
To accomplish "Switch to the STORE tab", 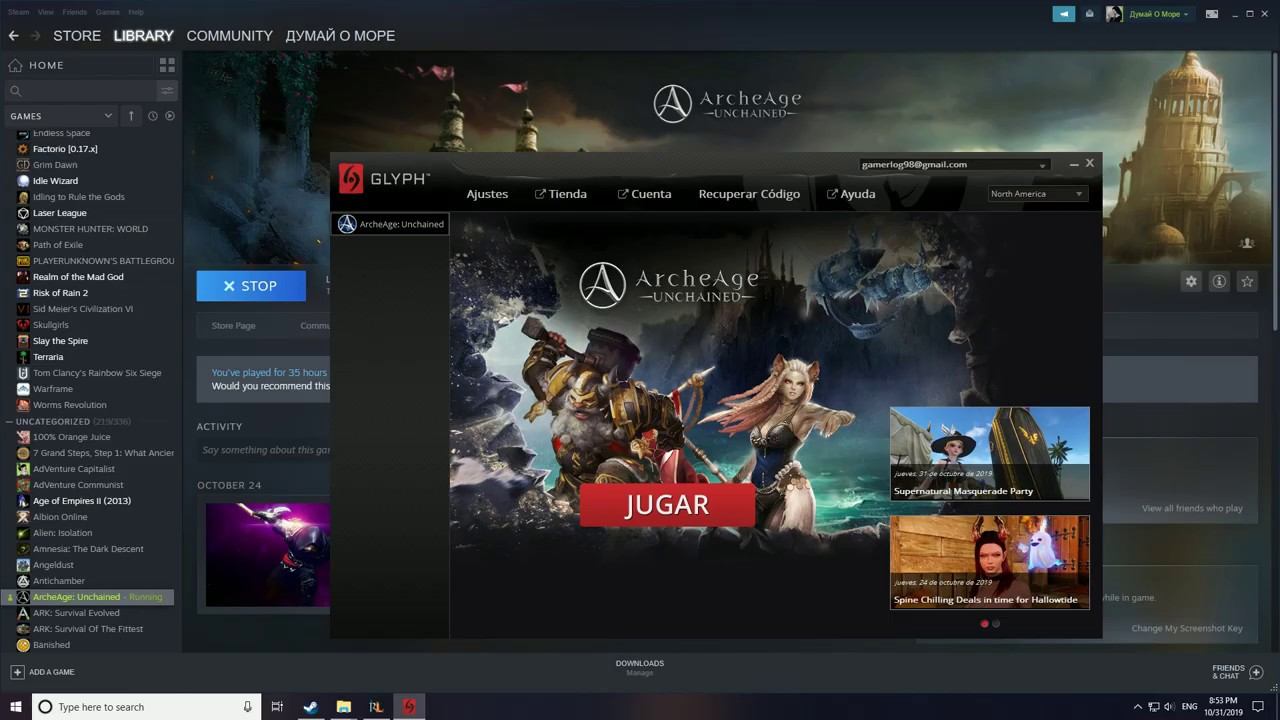I will 77,36.
